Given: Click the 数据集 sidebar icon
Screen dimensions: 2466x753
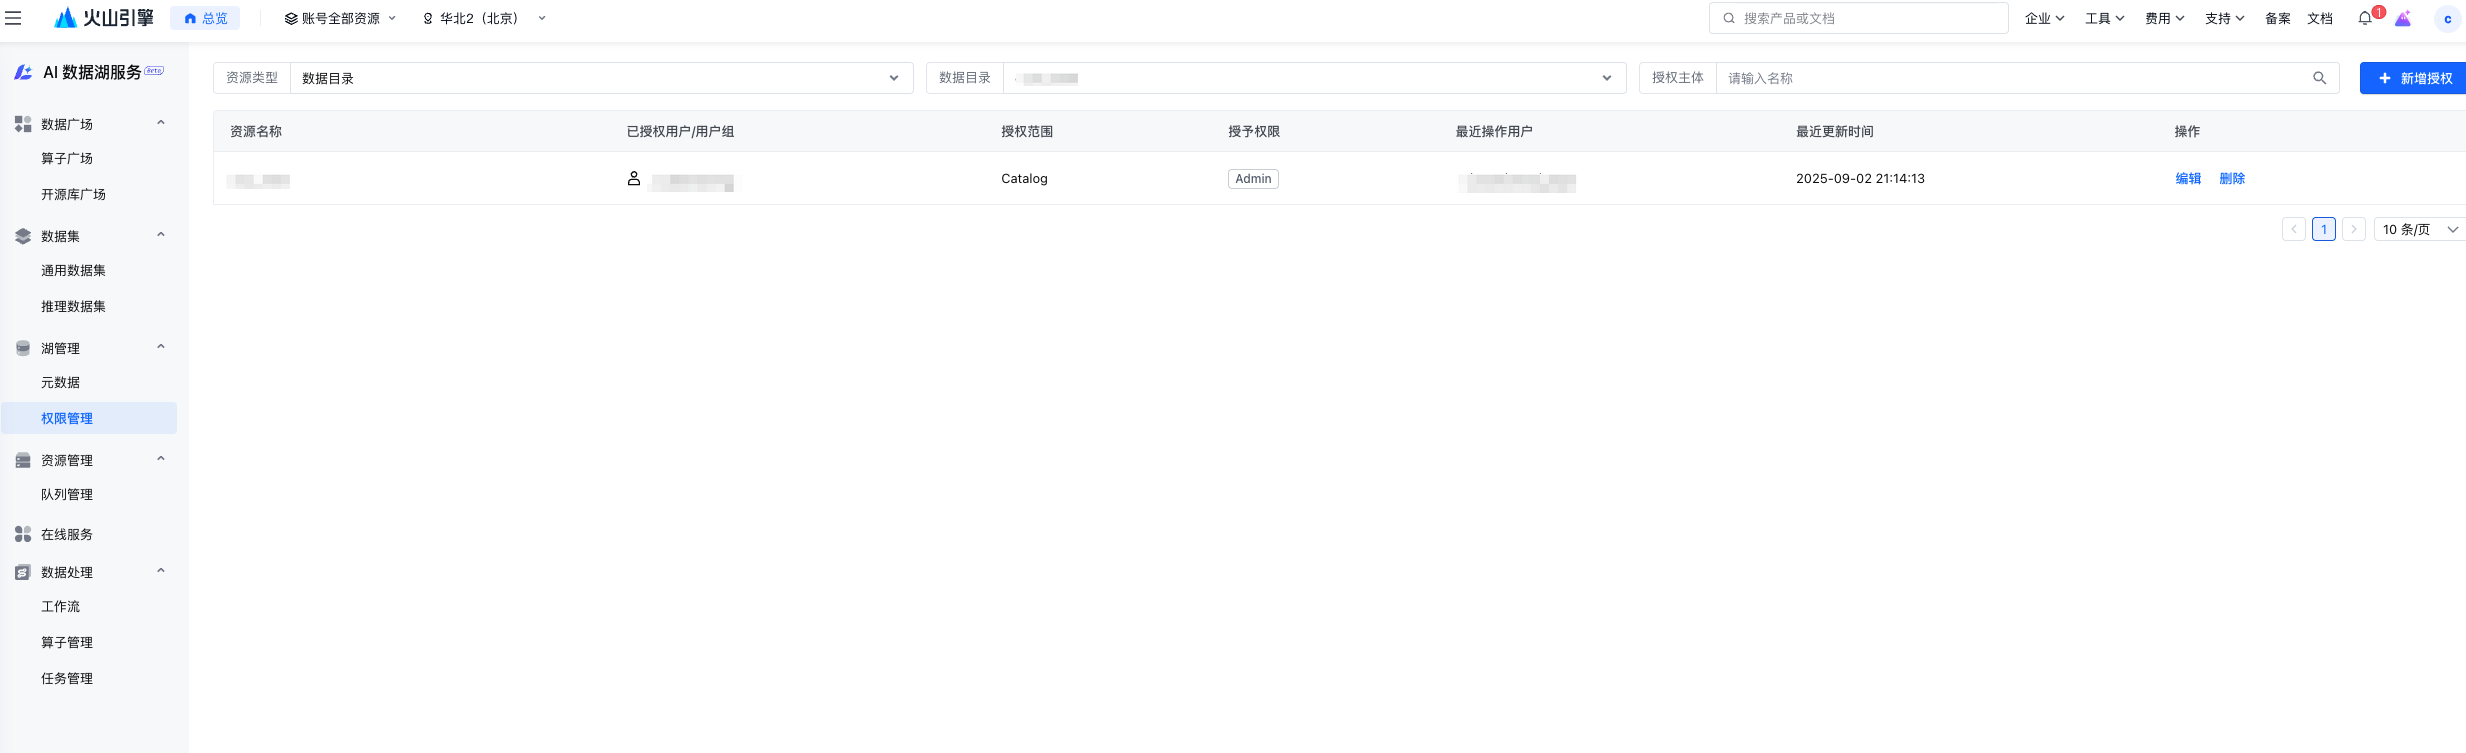Looking at the screenshot, I should click(x=23, y=236).
